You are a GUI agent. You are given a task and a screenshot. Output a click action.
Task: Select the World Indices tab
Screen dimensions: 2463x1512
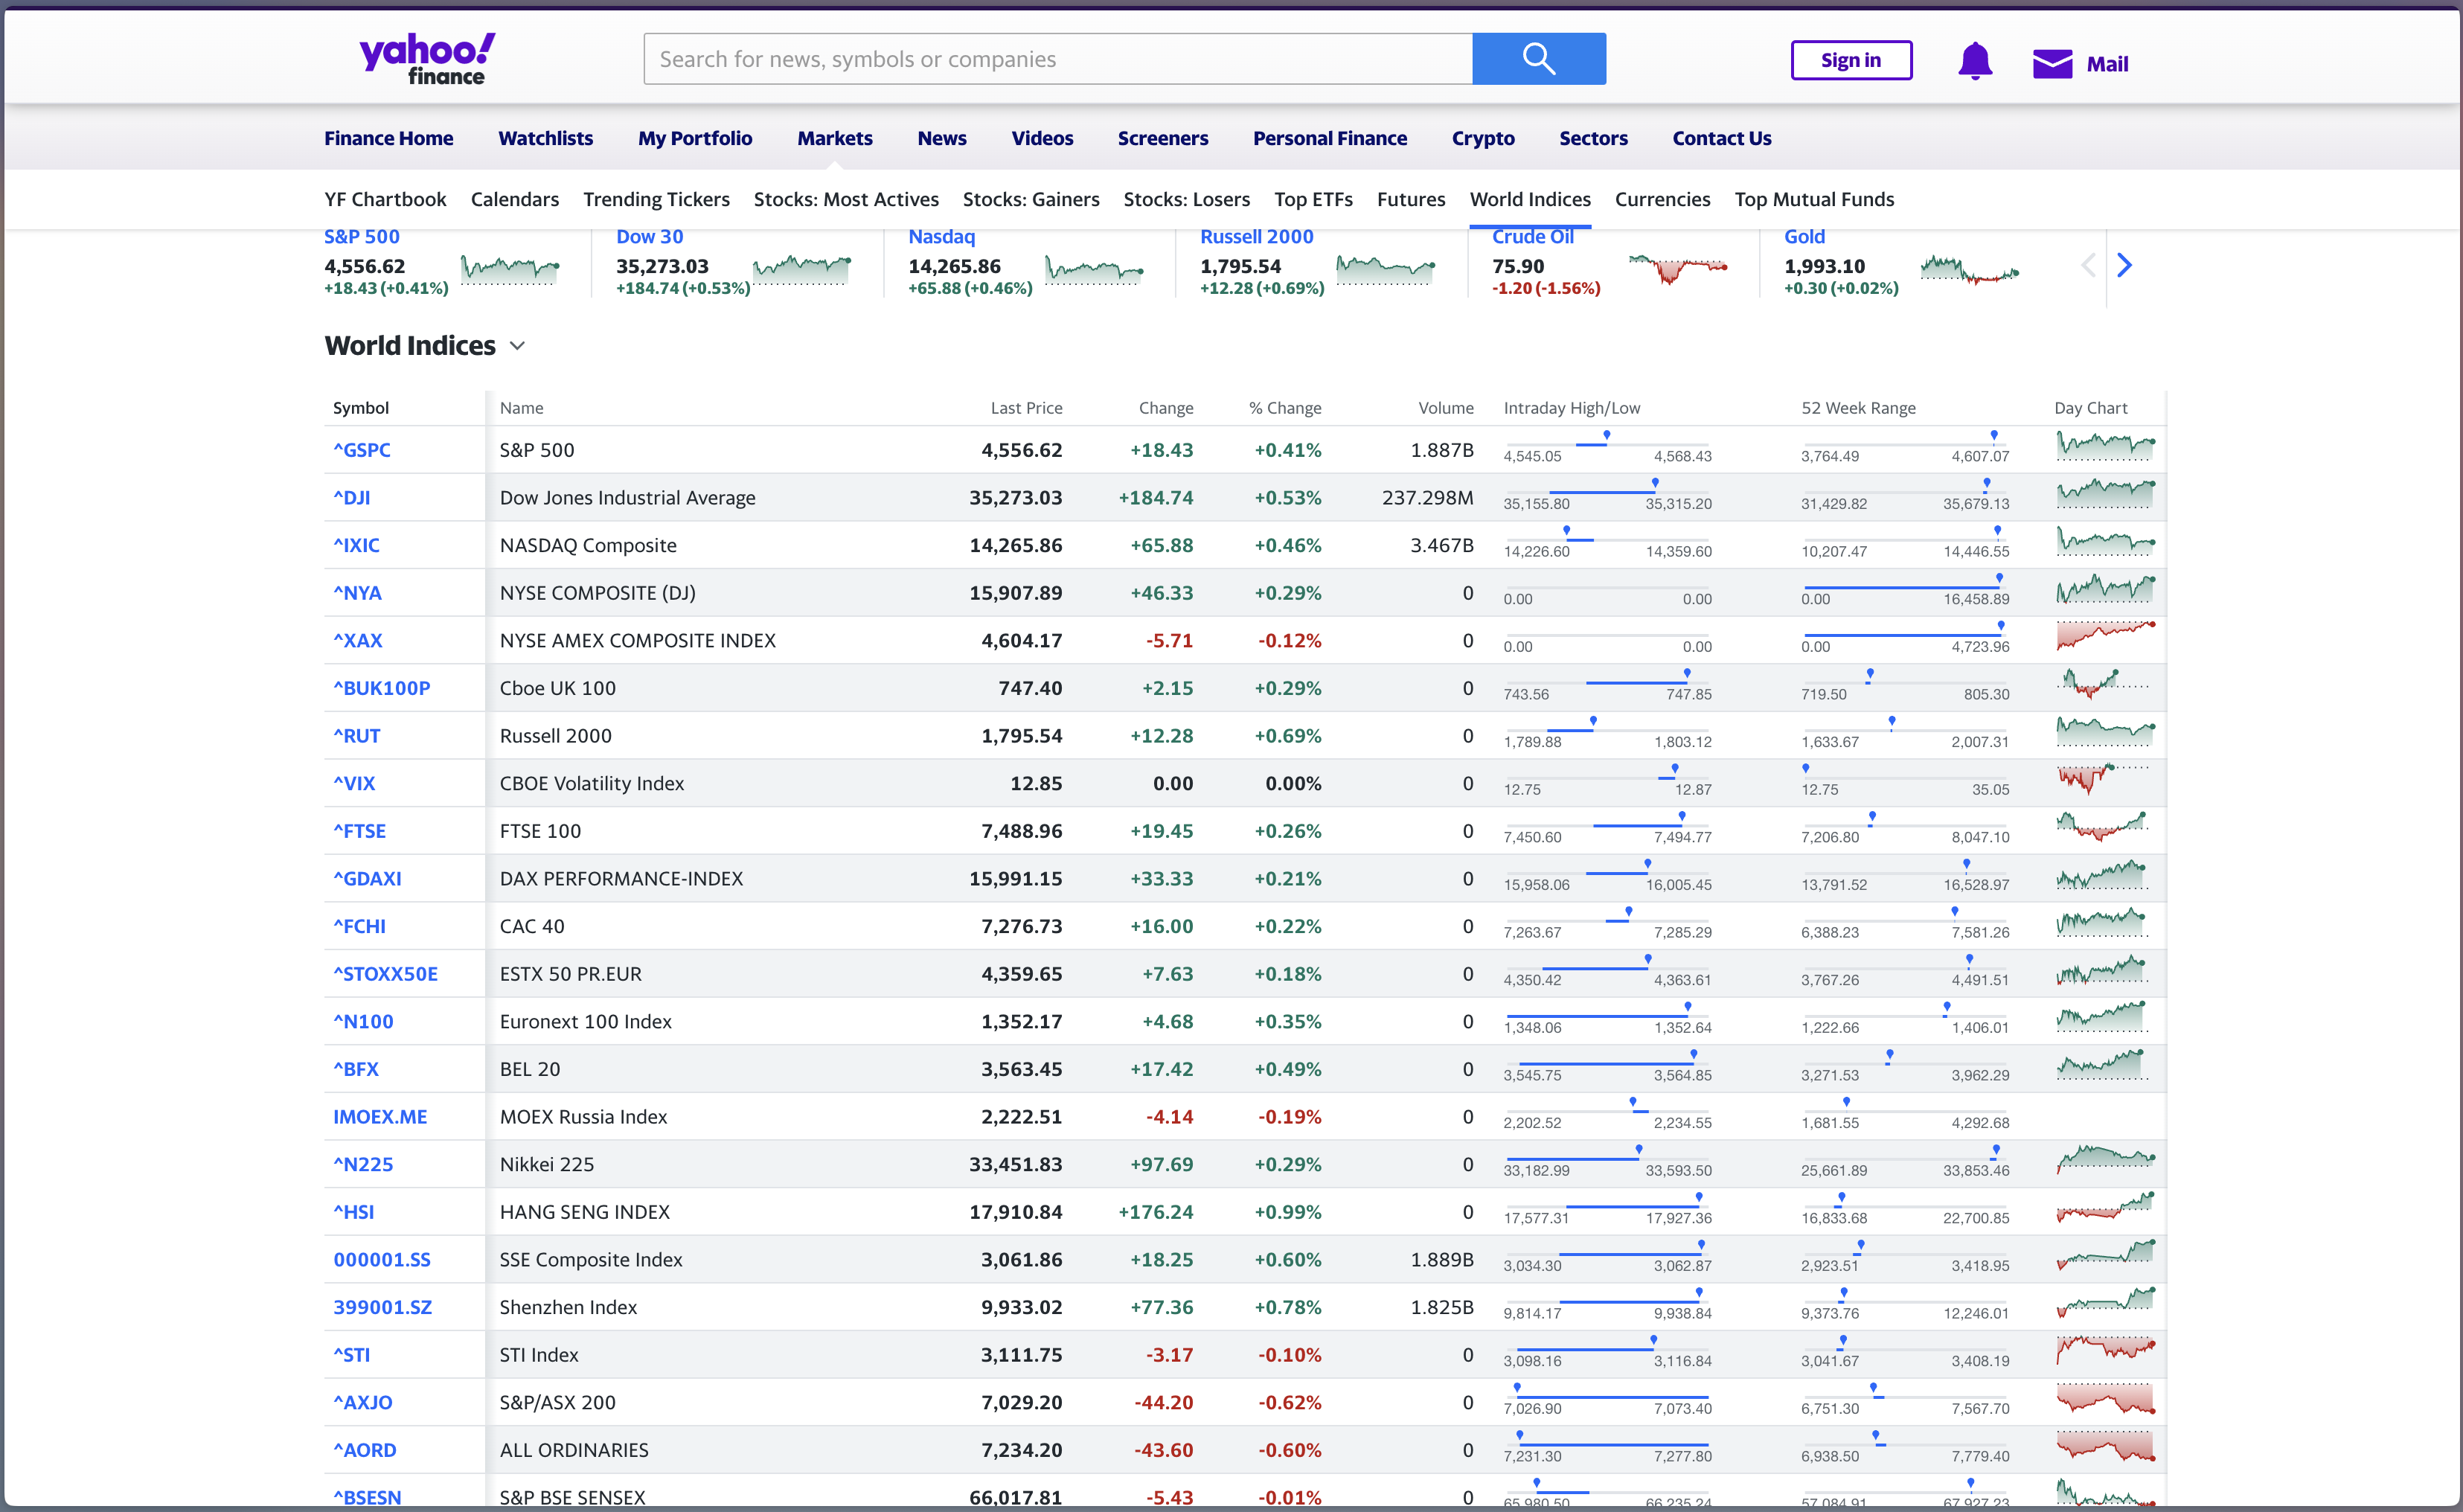(x=1529, y=199)
